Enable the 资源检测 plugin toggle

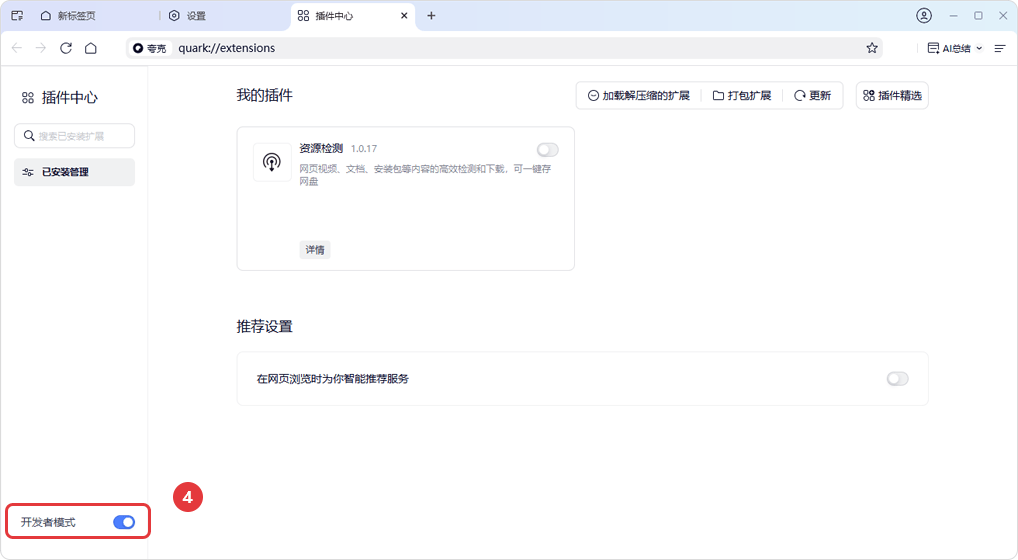point(547,150)
